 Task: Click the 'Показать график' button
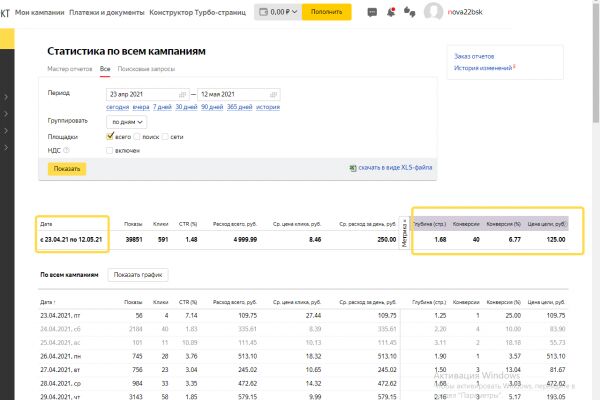coord(138,275)
